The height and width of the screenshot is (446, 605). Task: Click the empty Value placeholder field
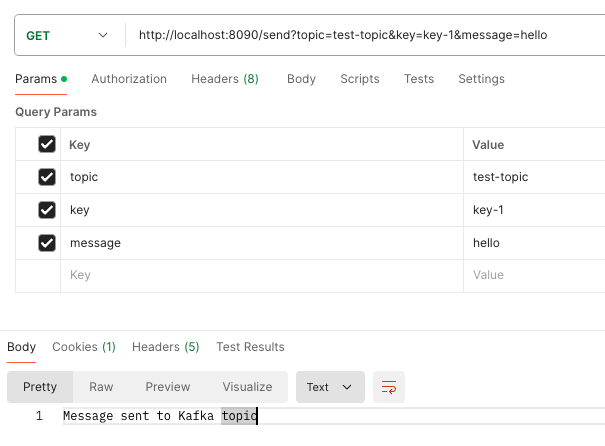(x=534, y=275)
